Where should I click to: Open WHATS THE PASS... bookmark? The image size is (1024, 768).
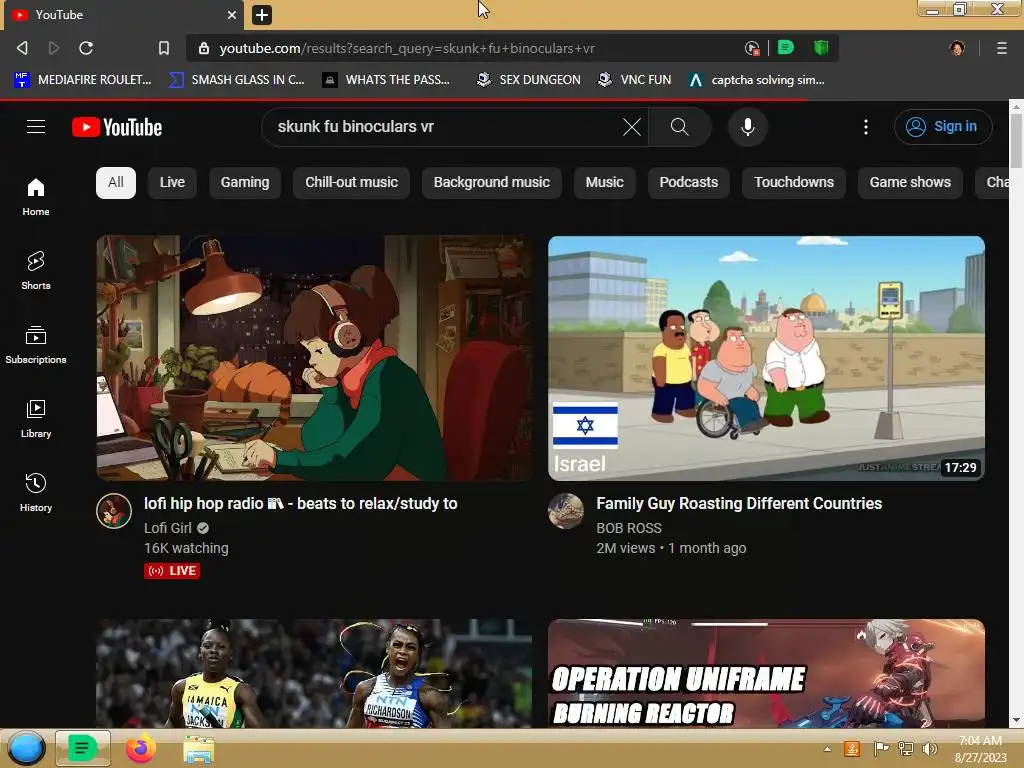[x=387, y=80]
